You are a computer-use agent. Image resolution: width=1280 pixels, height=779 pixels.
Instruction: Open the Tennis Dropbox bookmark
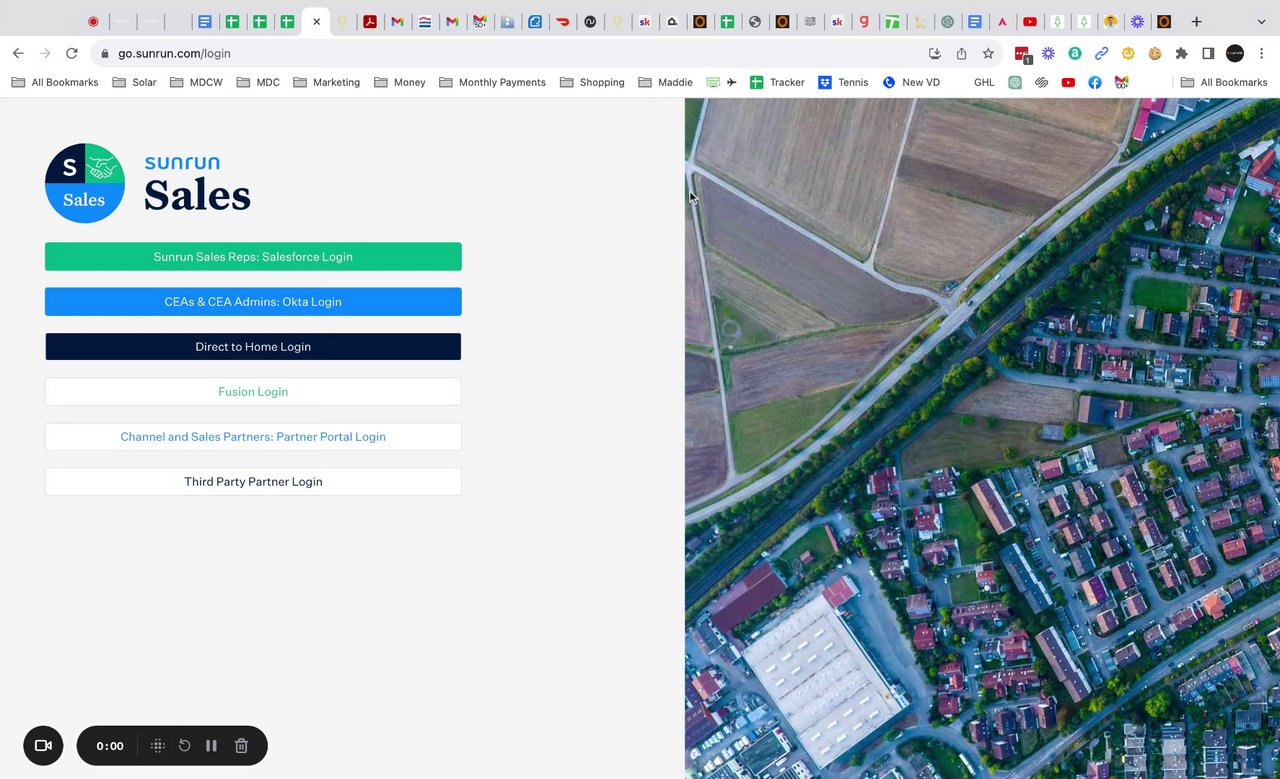(x=843, y=82)
